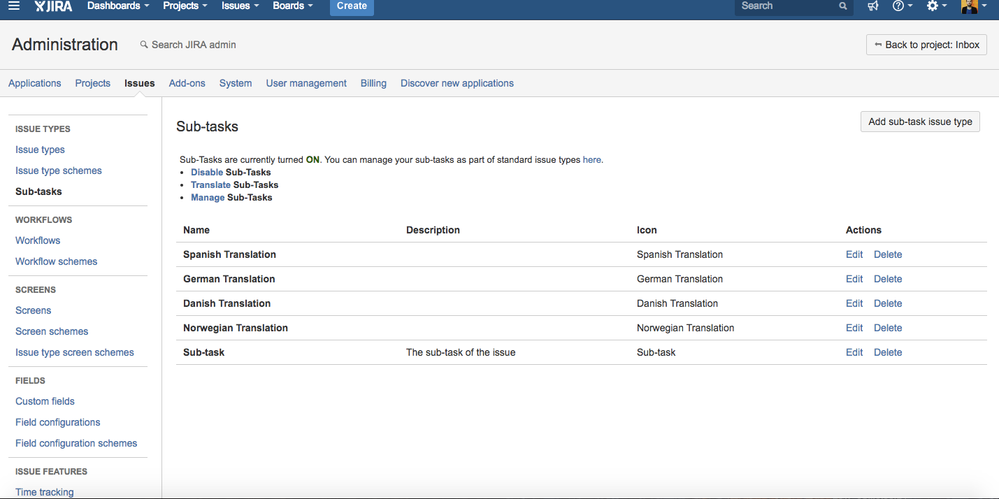Edit the Norwegian Translation sub-task

point(854,328)
